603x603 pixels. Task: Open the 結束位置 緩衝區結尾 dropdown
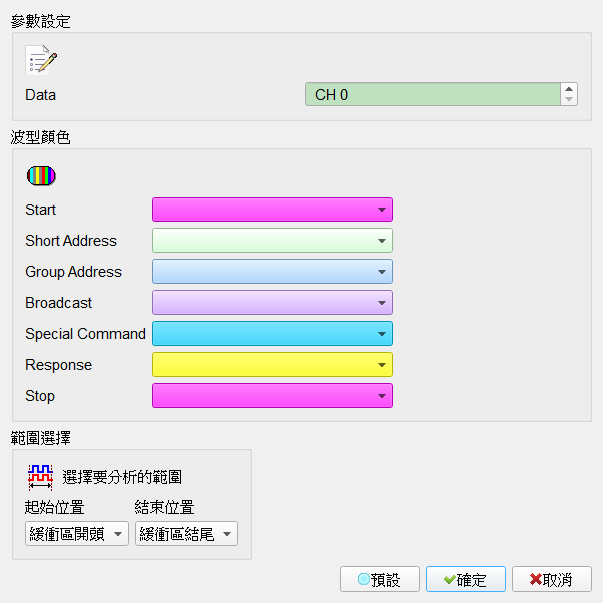point(187,534)
